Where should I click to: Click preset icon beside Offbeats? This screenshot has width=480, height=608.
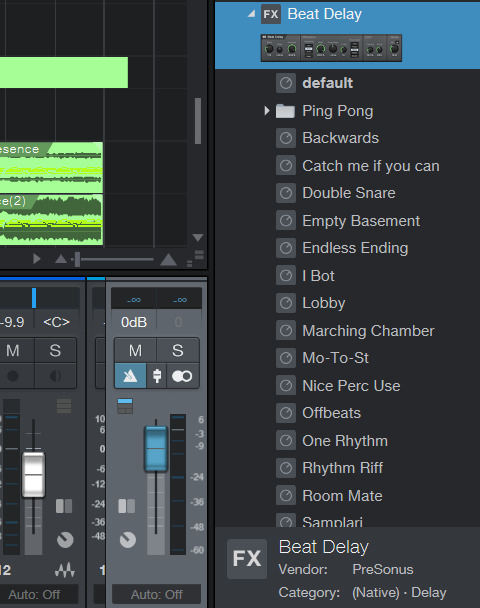tap(286, 413)
